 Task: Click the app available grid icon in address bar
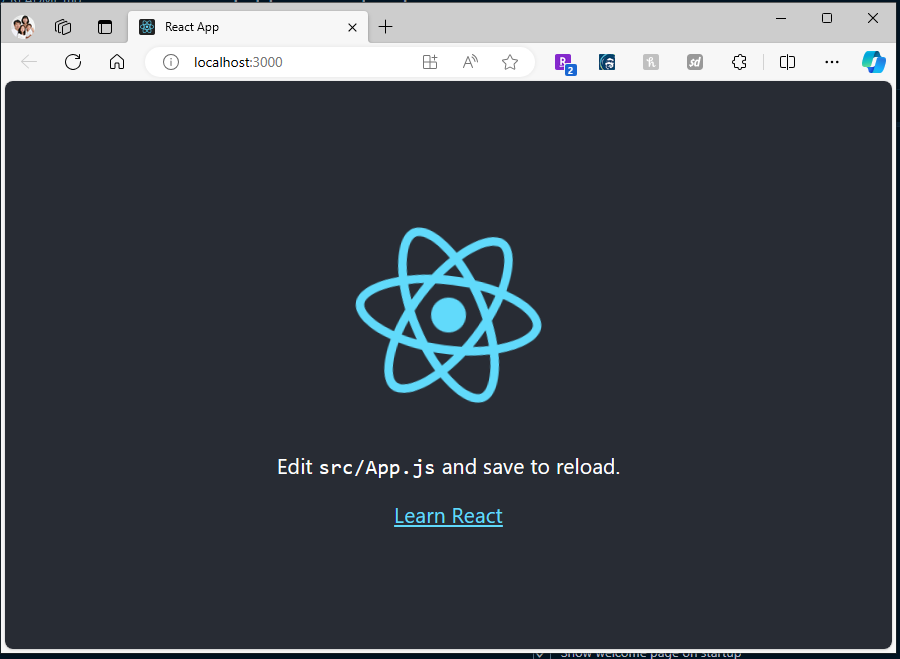pyautogui.click(x=430, y=62)
